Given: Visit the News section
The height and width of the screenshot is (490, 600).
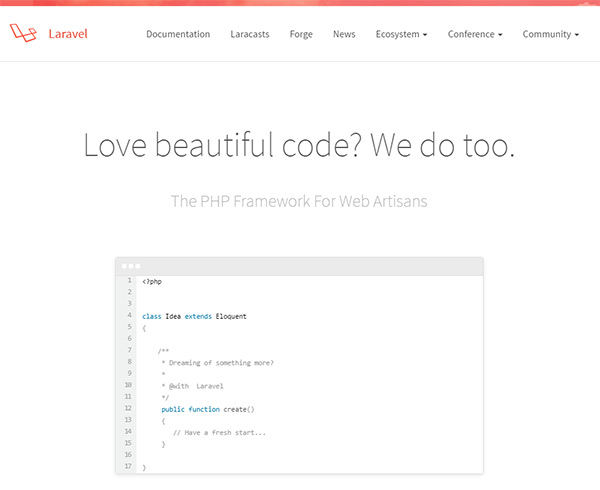Looking at the screenshot, I should tap(344, 34).
